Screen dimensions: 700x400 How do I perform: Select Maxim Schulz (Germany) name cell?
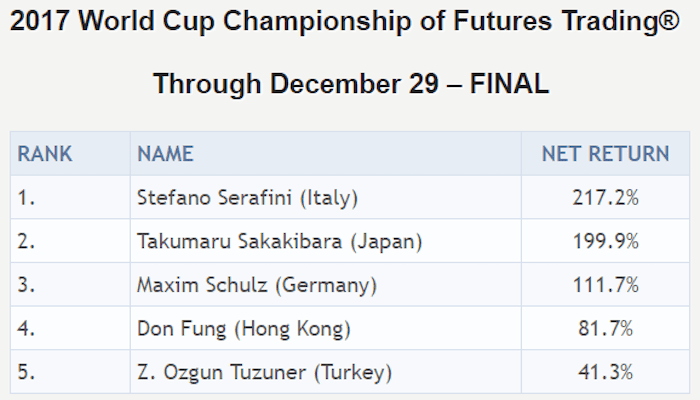point(325,284)
